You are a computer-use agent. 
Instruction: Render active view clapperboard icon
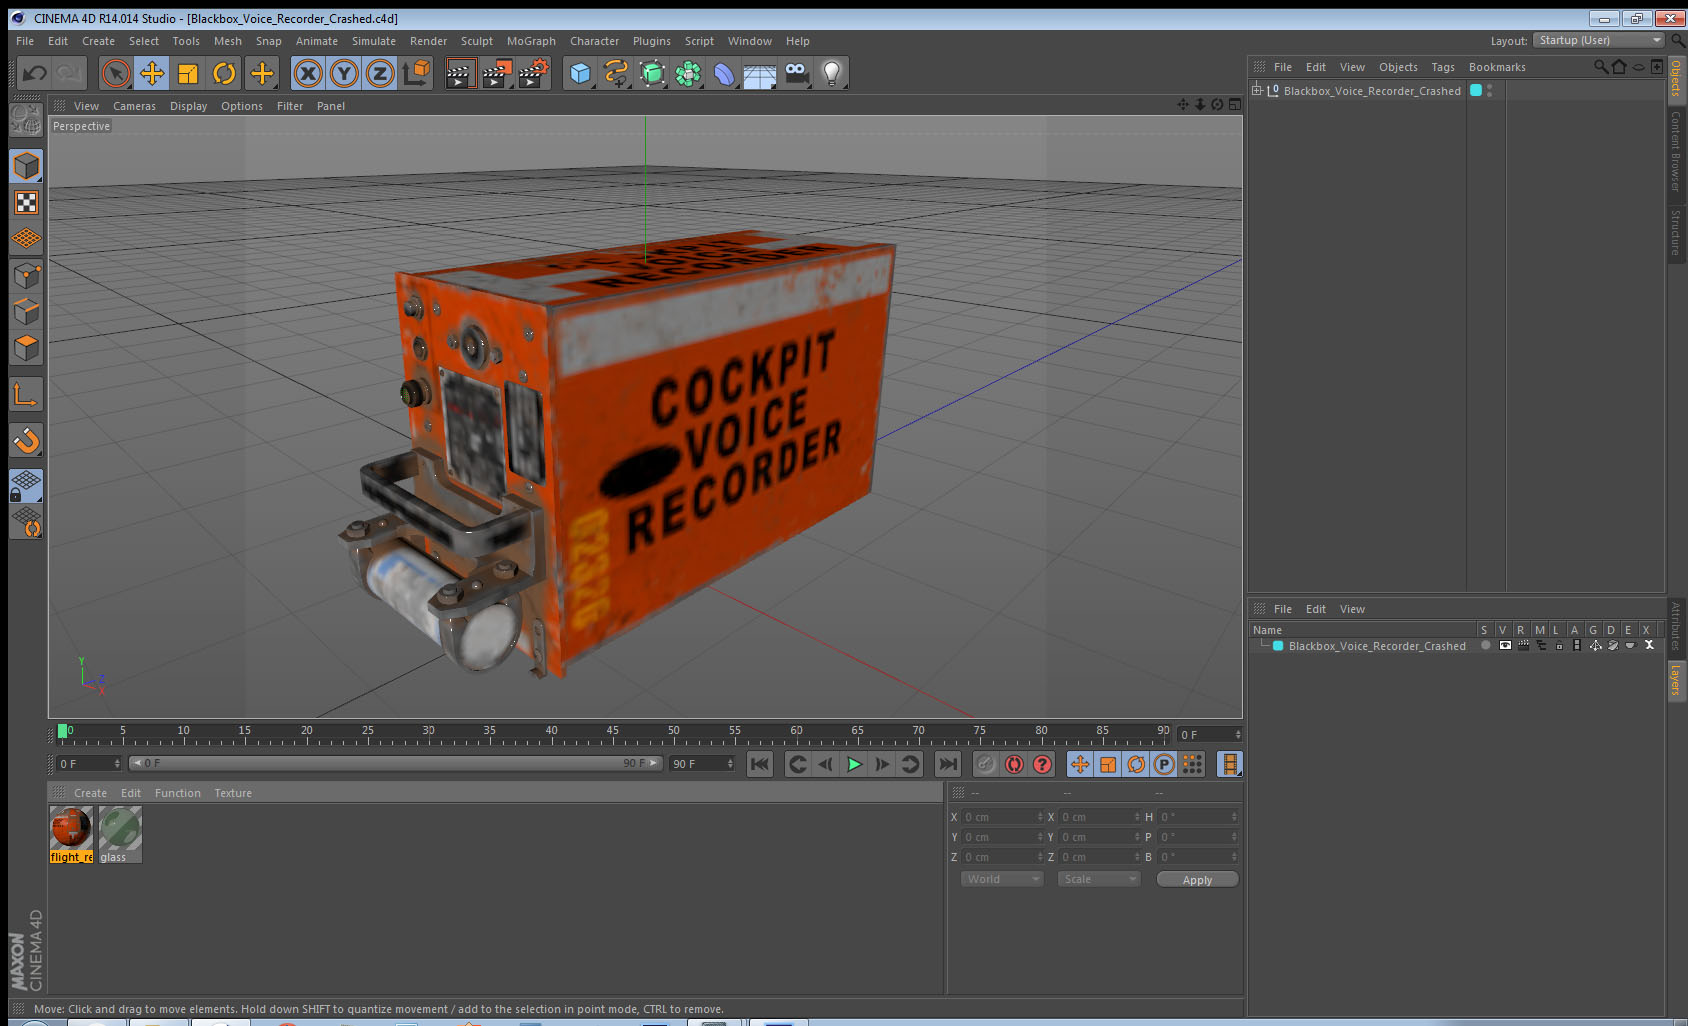[x=460, y=73]
